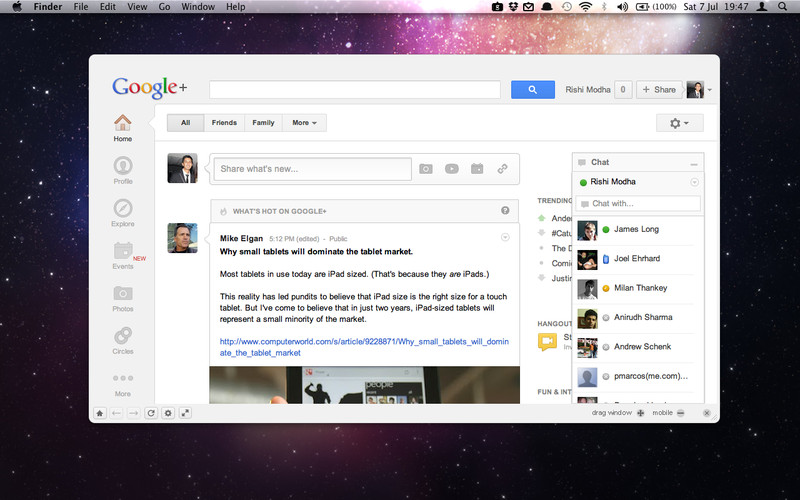Select the Family stream tab

click(x=263, y=122)
